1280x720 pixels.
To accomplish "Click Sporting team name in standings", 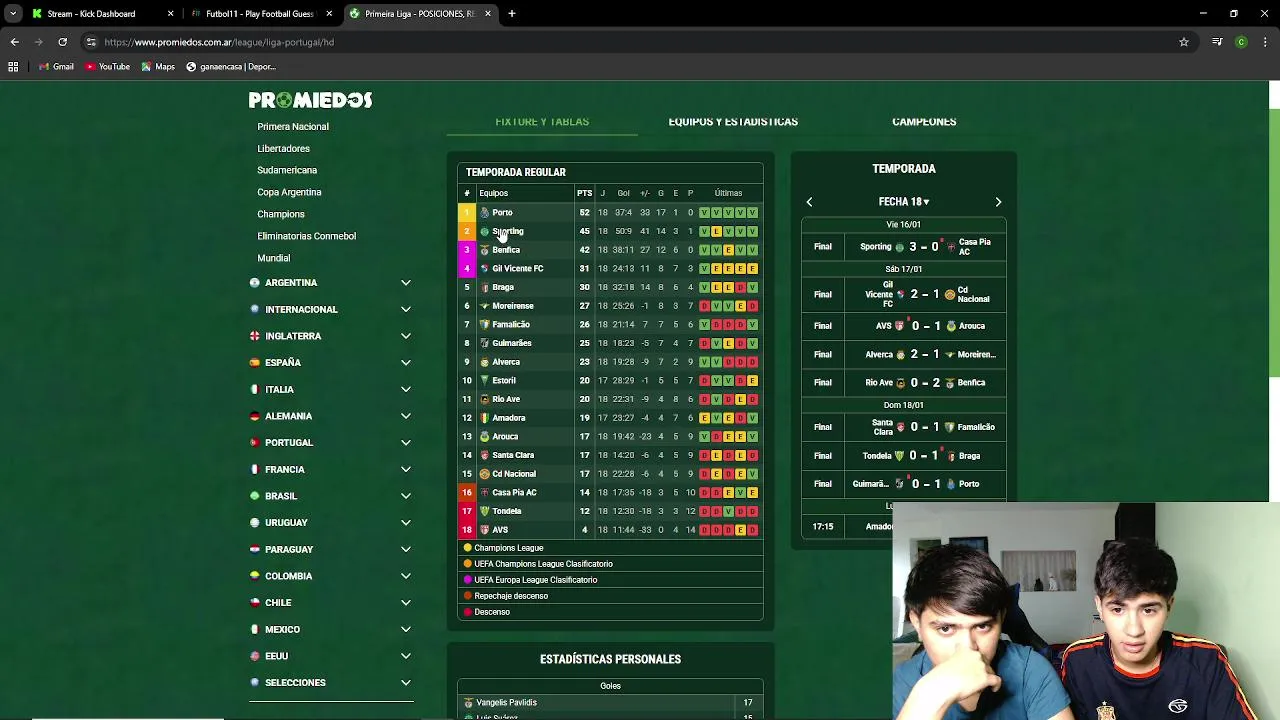I will [x=508, y=231].
